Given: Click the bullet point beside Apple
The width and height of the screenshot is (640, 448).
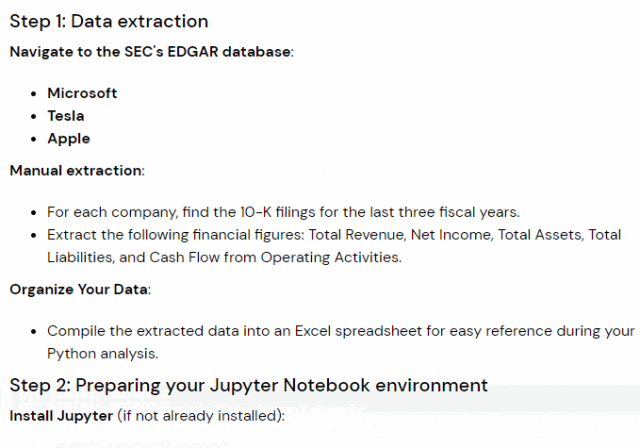Looking at the screenshot, I should 34,140.
